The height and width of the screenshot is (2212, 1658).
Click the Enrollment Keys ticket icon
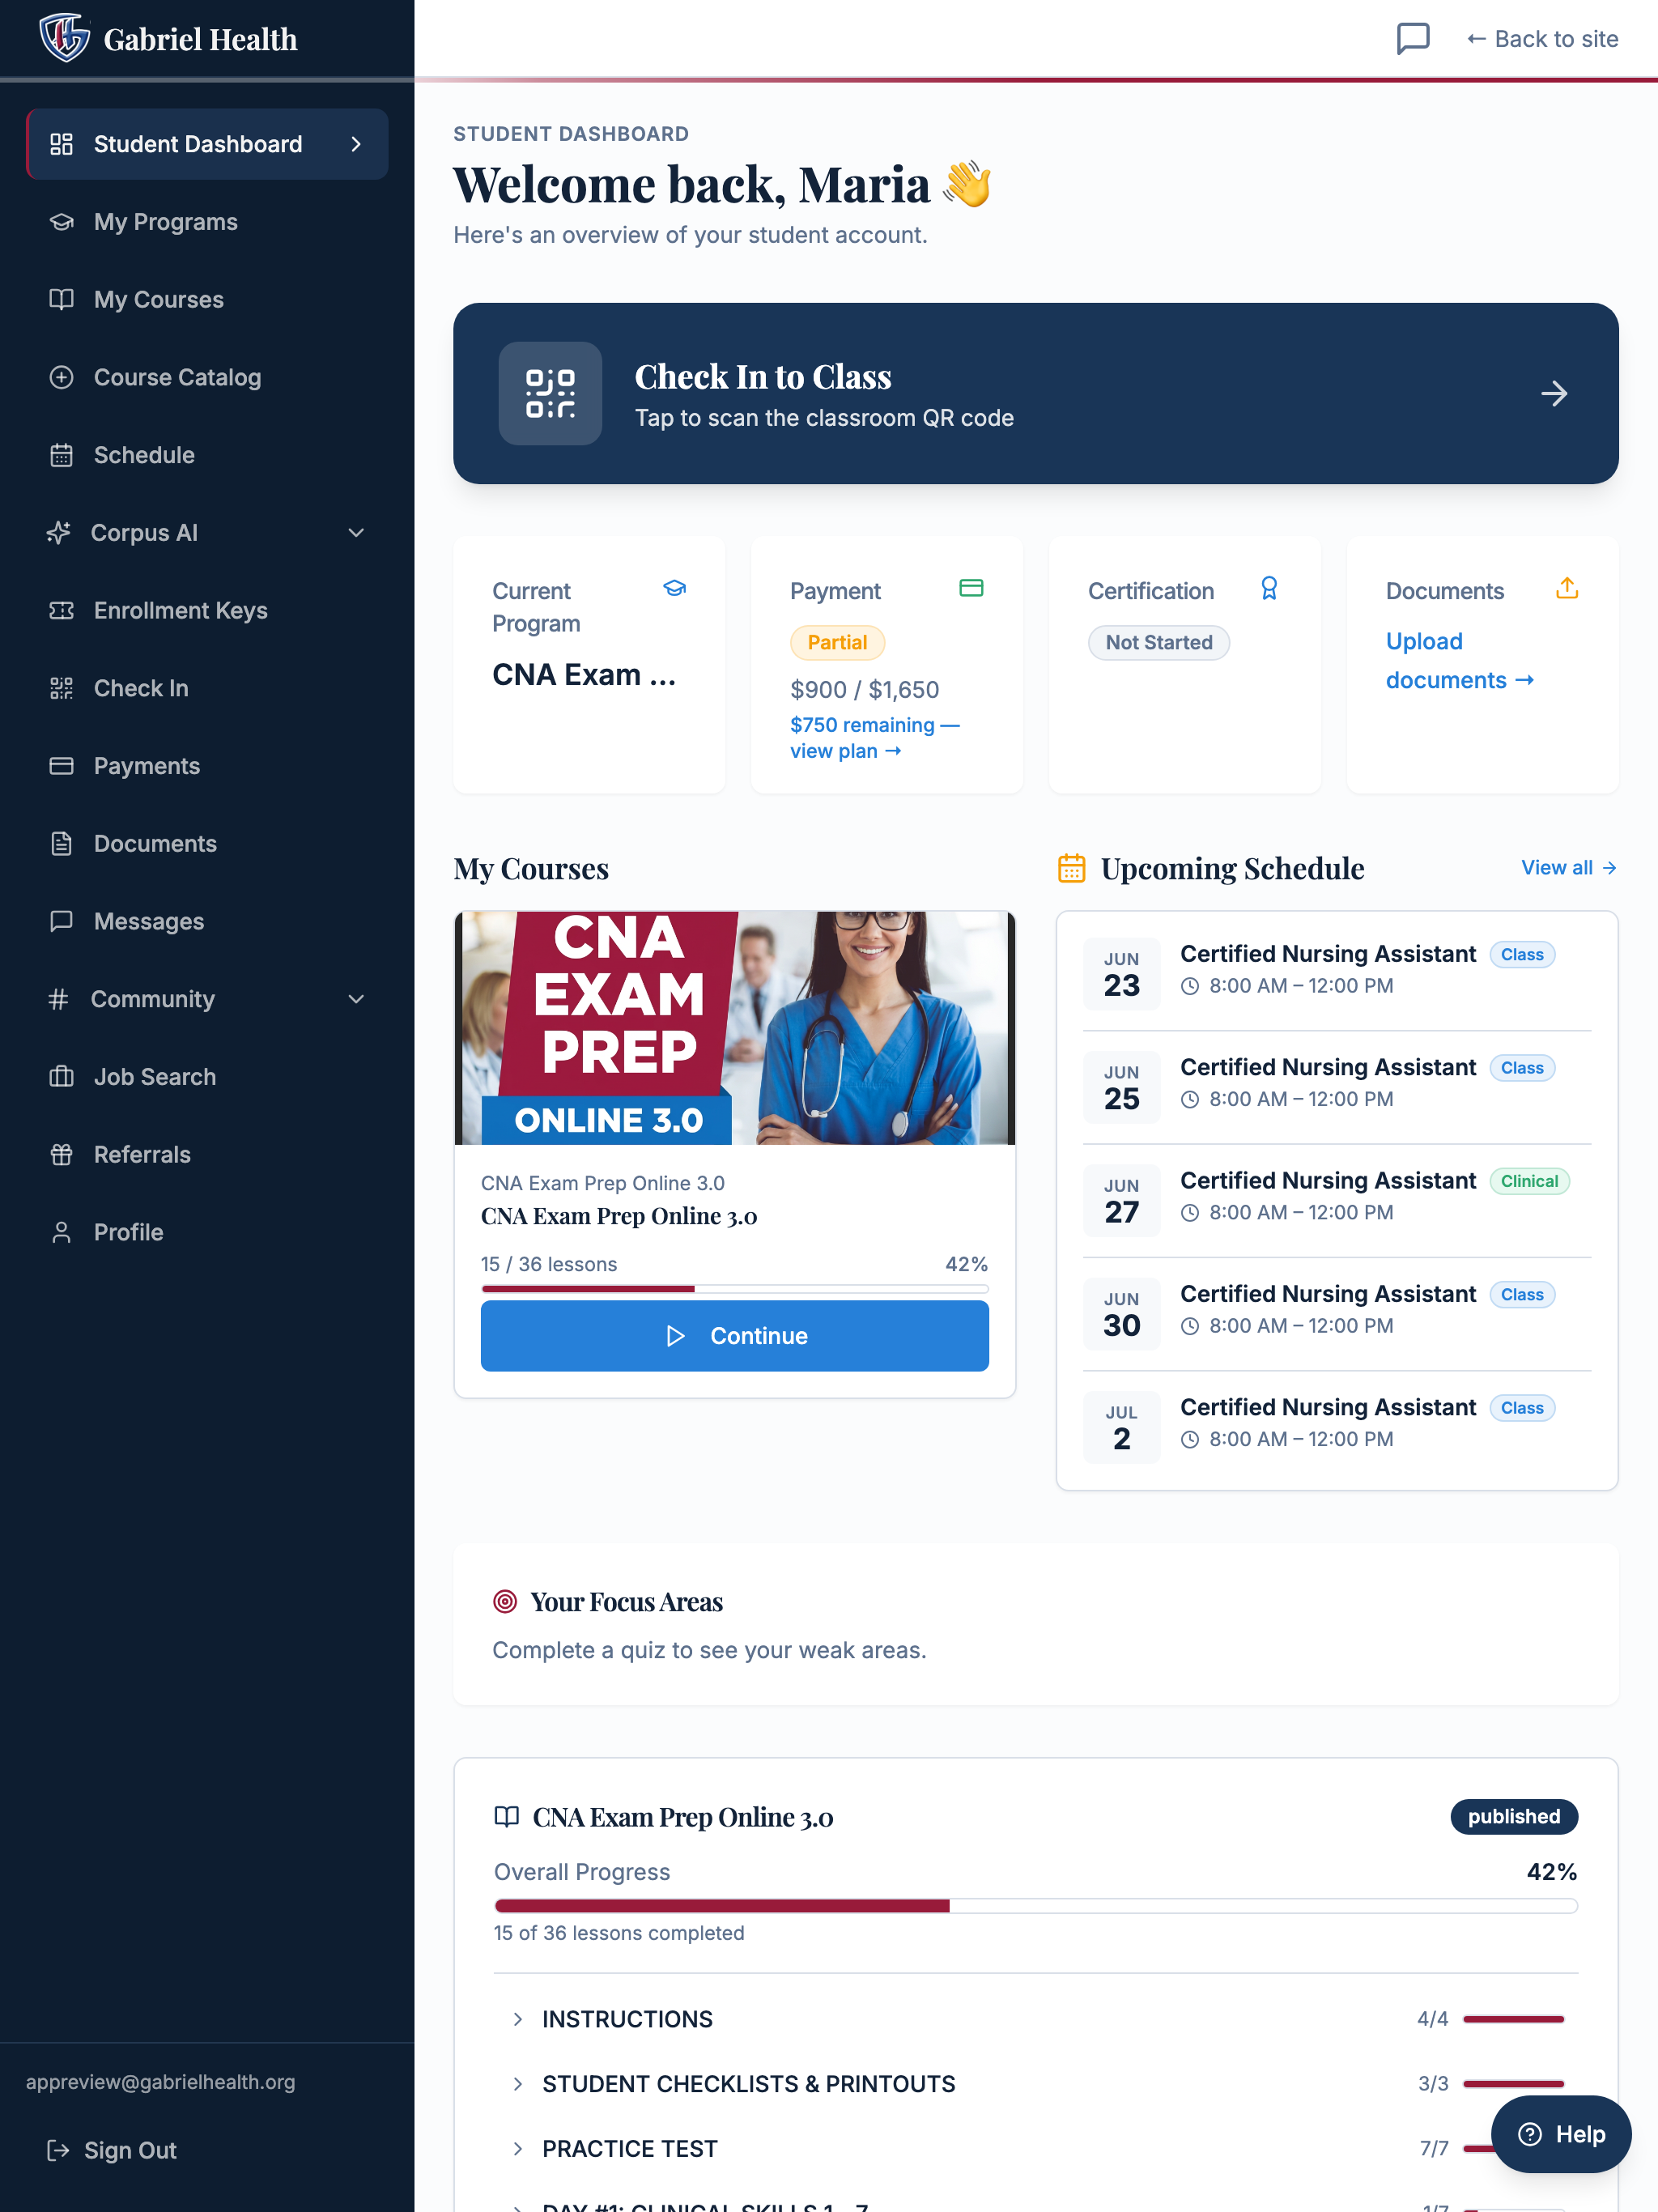click(61, 610)
